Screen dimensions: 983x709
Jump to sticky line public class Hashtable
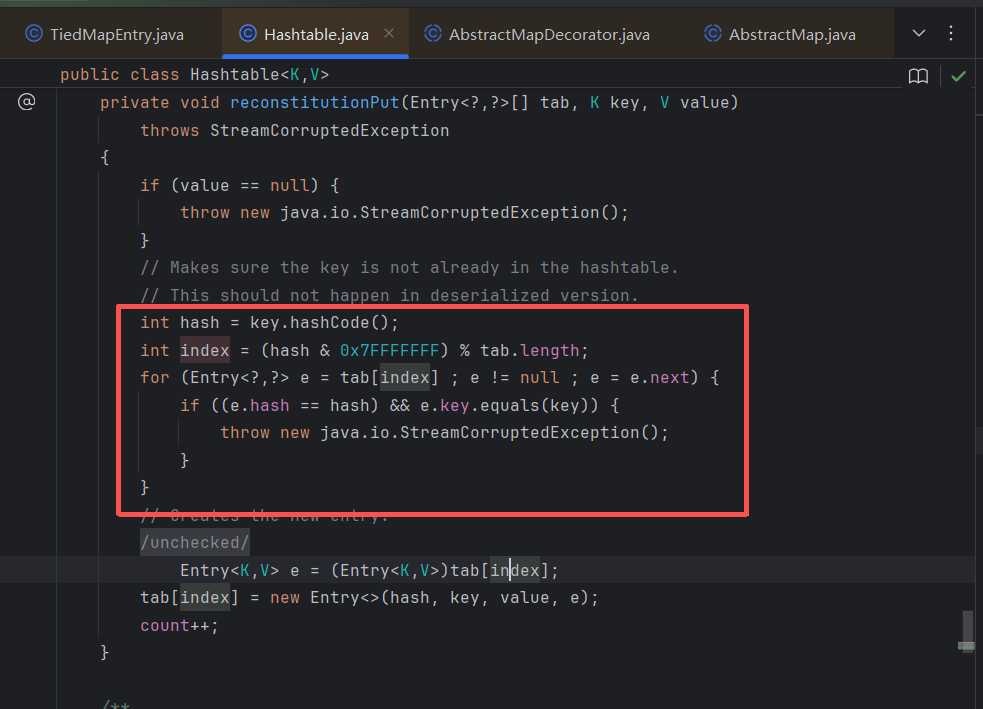[194, 75]
